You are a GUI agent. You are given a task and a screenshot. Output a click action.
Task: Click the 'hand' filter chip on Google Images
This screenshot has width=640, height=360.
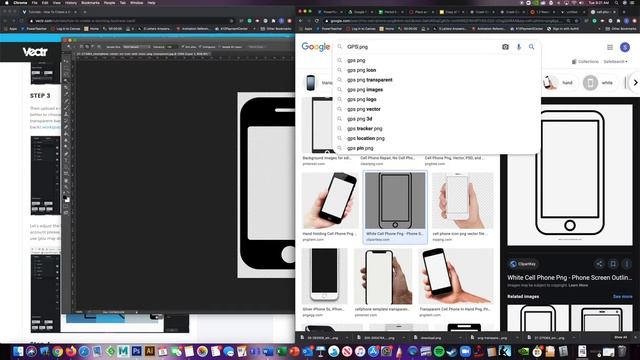(559, 83)
